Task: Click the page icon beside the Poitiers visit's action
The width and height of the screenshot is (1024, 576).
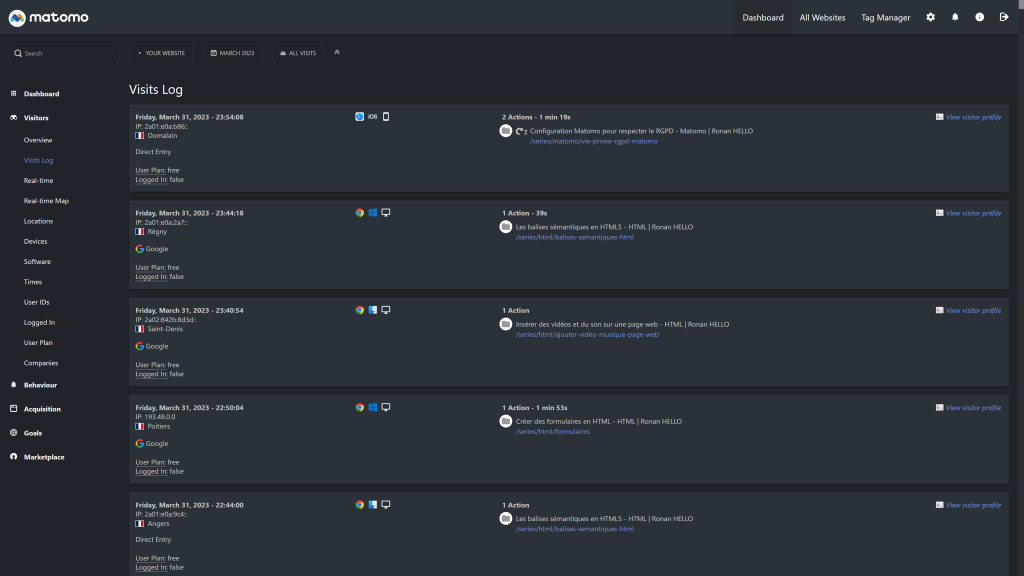Action: [506, 421]
